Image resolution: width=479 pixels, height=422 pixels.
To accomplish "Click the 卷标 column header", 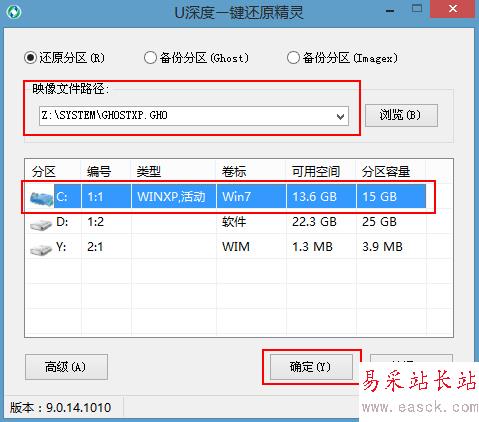I will 251,172.
